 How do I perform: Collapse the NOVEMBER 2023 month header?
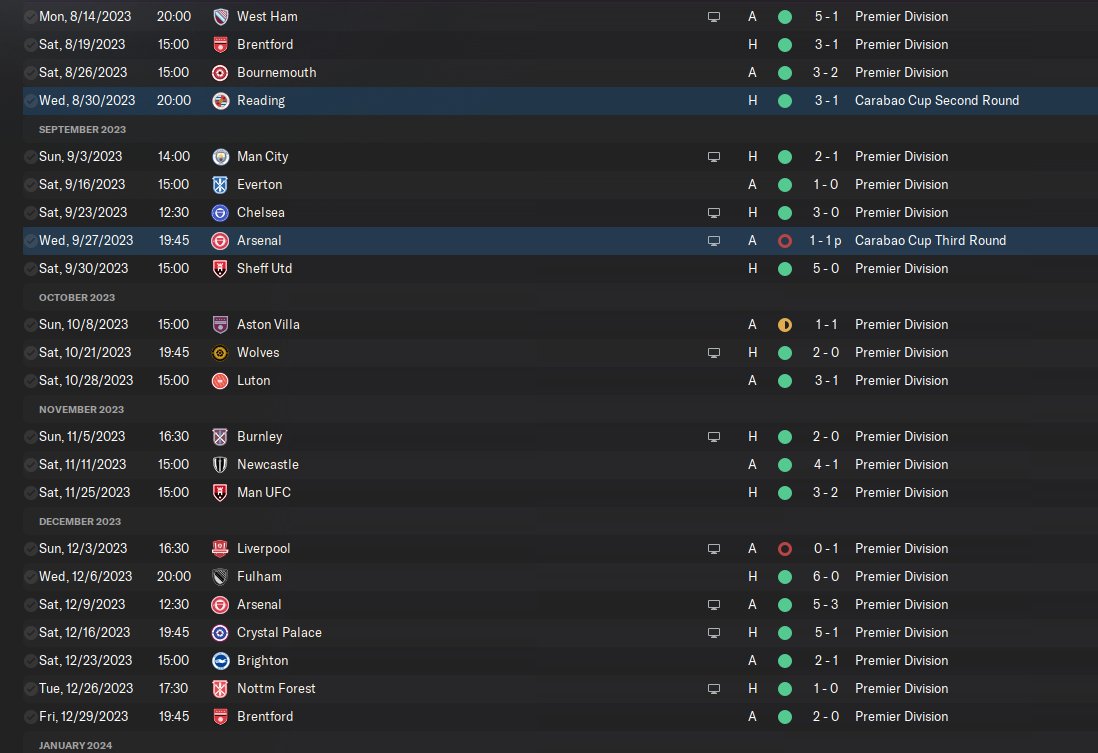[x=81, y=410]
